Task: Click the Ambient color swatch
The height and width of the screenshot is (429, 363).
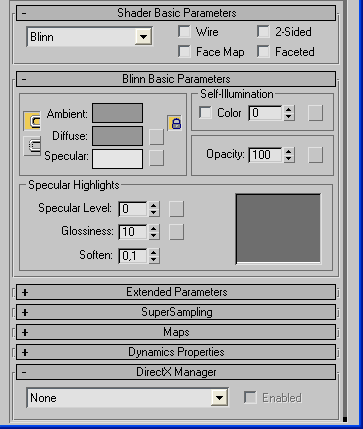Action: [117, 113]
